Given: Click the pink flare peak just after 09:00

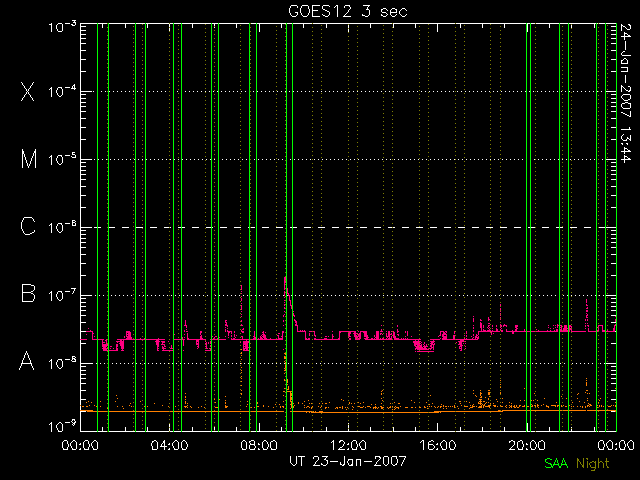Looking at the screenshot, I should tap(285, 279).
